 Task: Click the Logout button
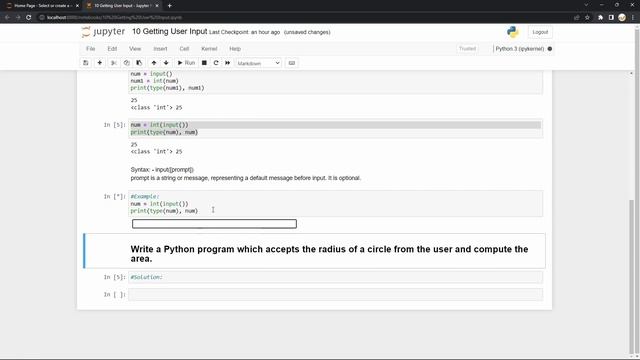pyautogui.click(x=540, y=32)
